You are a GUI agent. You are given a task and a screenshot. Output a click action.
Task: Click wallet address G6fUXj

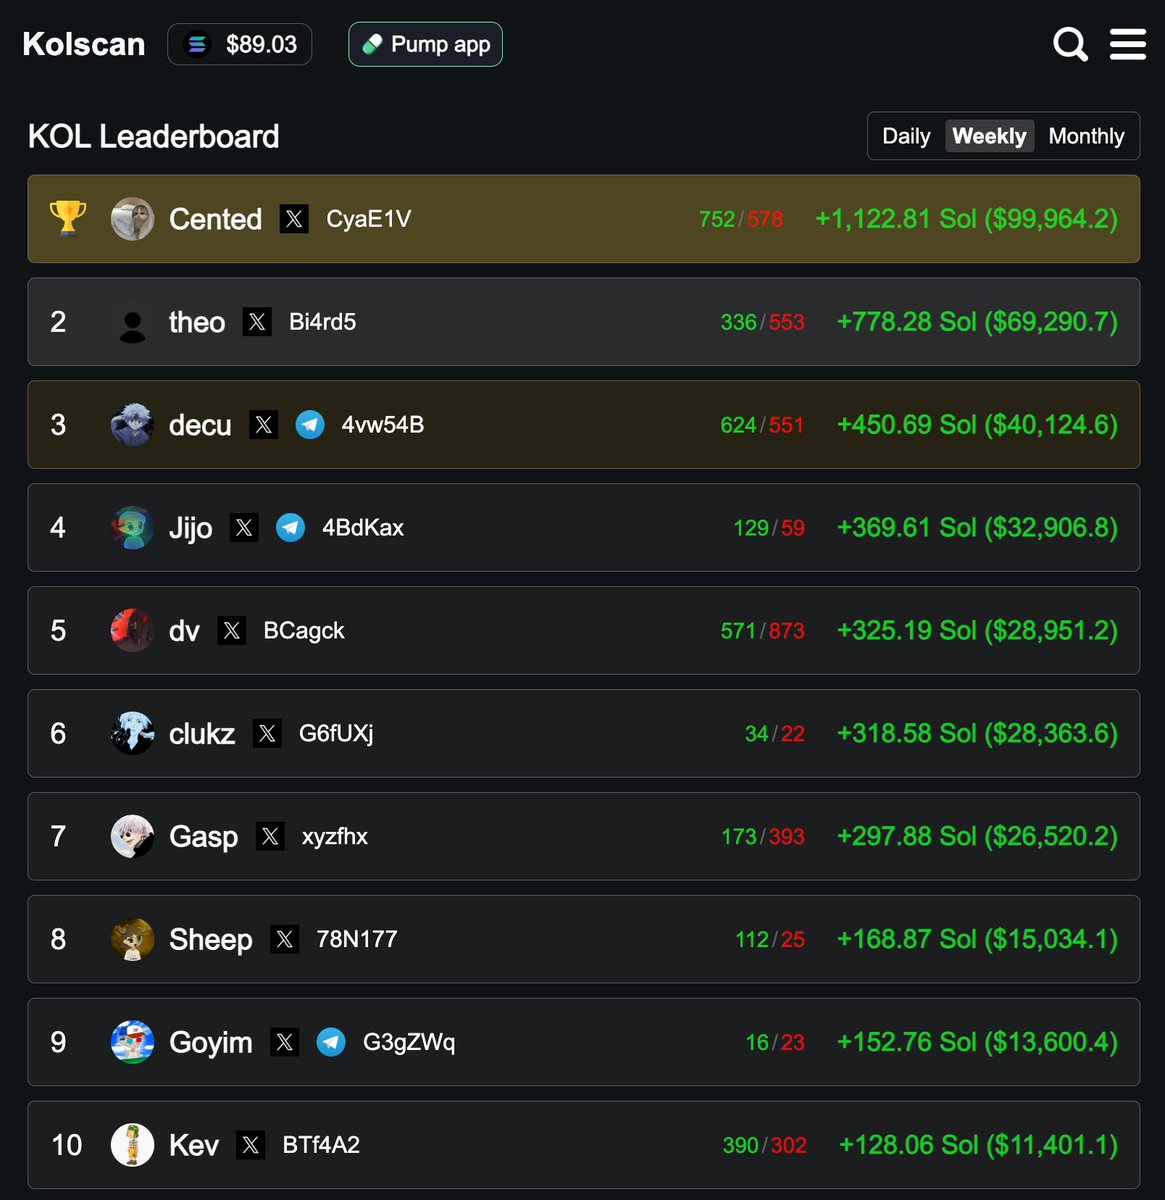click(336, 734)
